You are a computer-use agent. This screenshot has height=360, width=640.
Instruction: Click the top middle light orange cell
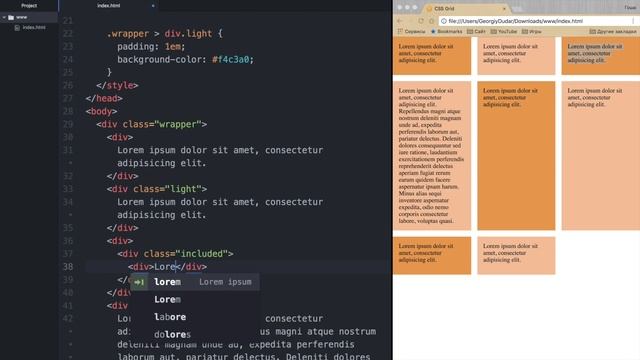click(516, 56)
